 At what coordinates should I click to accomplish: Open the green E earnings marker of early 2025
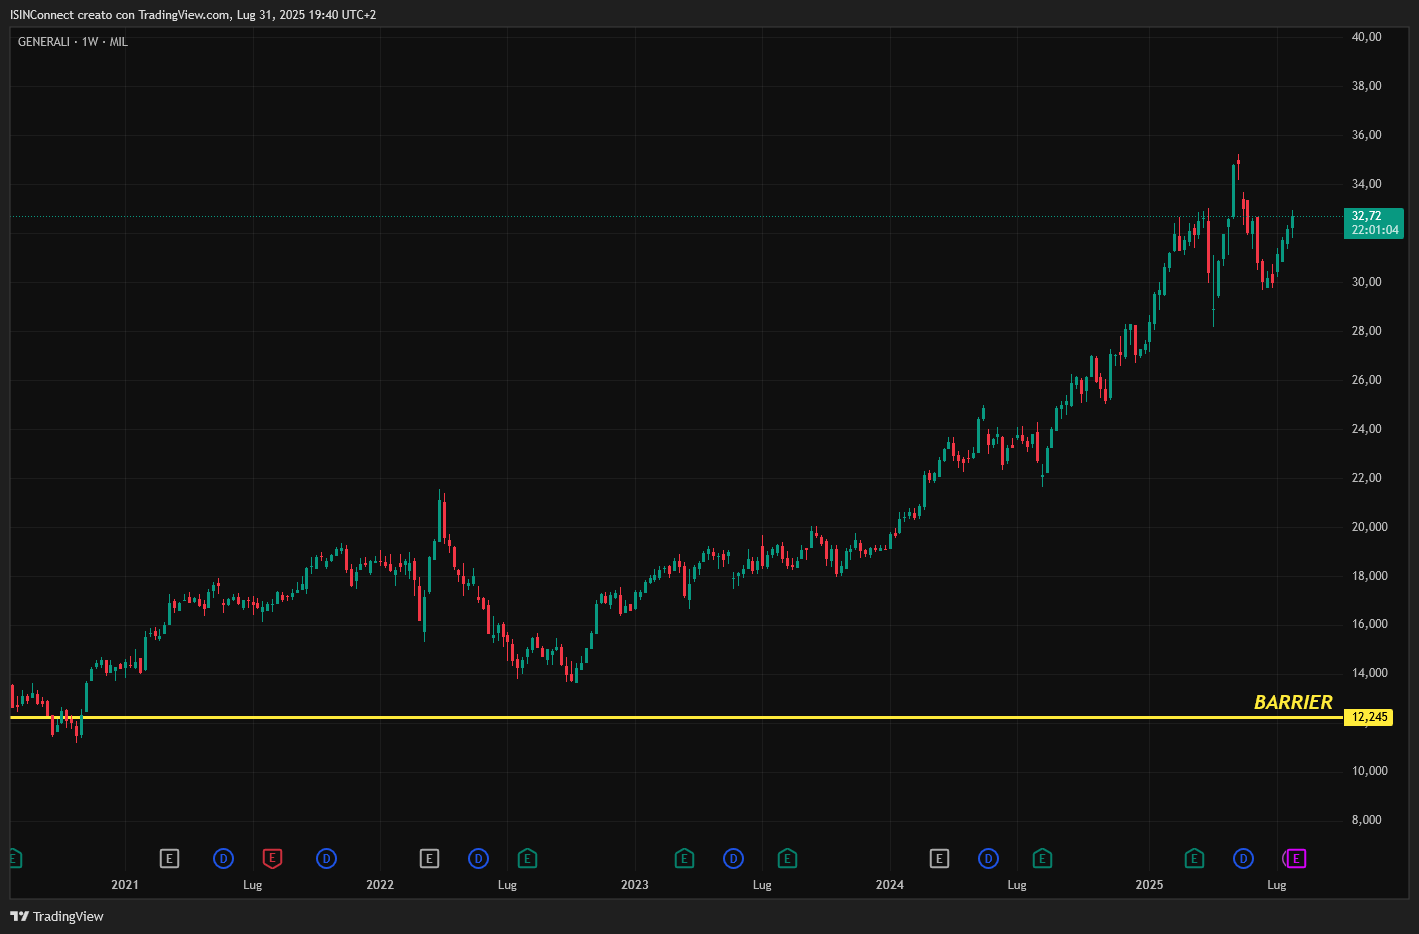1194,858
